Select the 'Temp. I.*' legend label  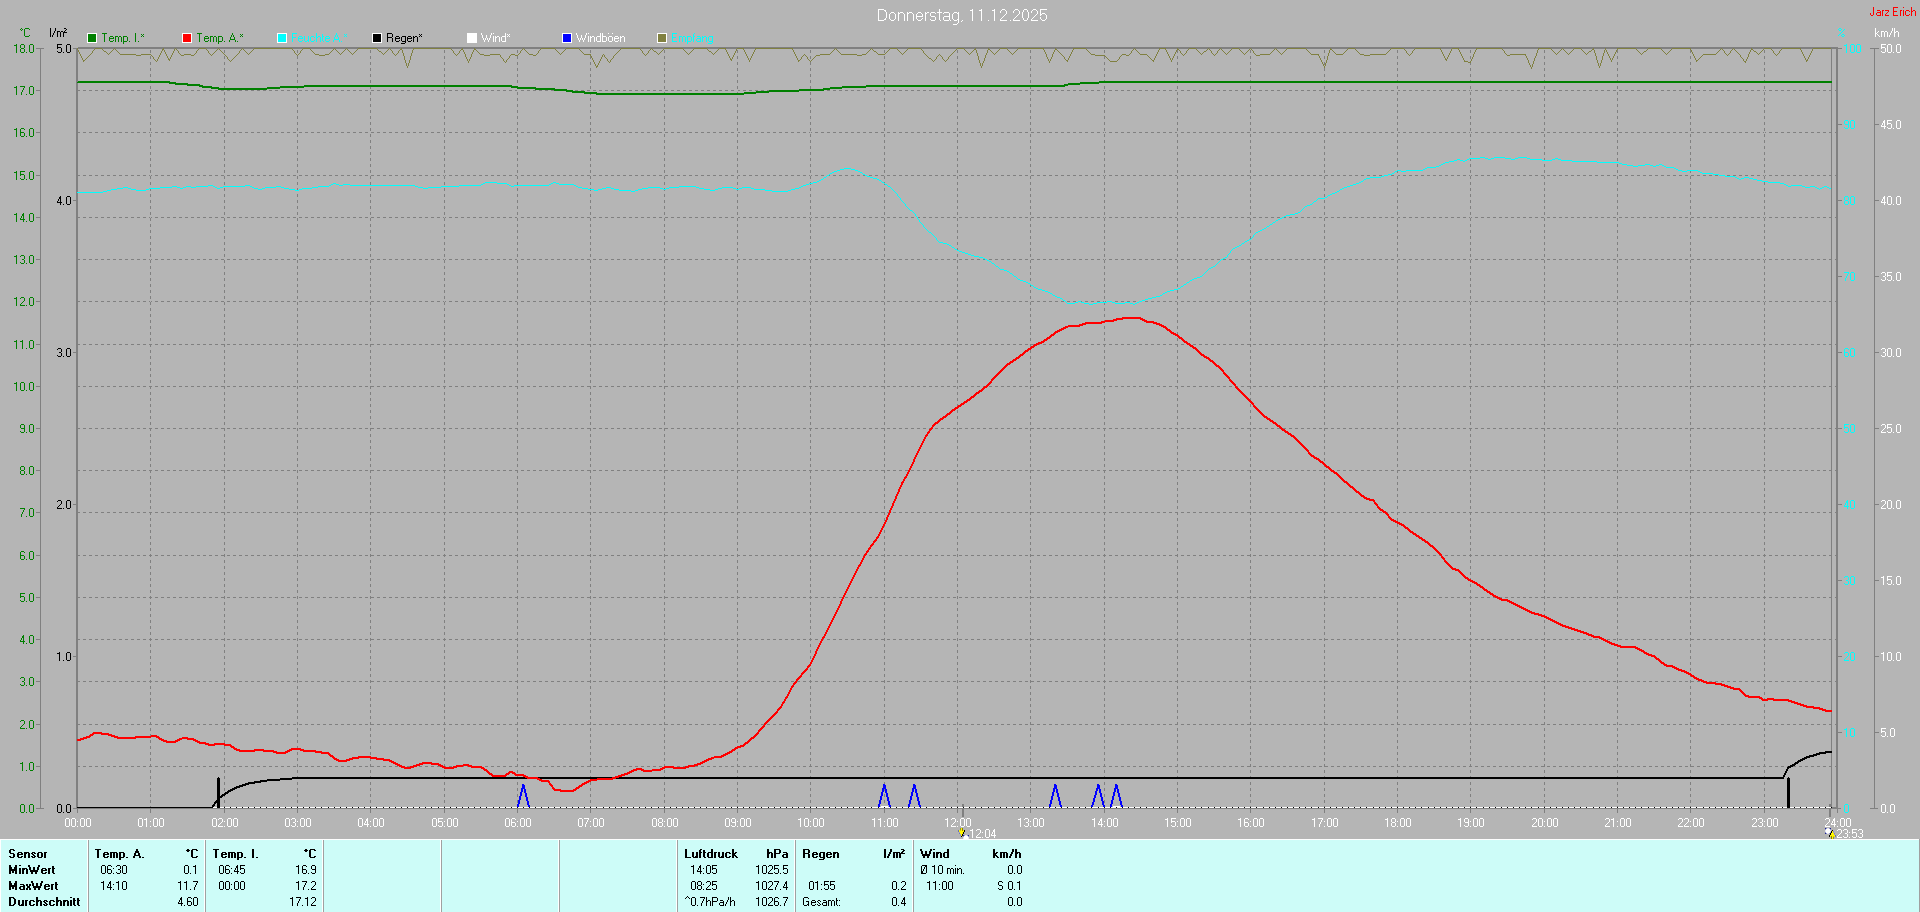tap(123, 38)
